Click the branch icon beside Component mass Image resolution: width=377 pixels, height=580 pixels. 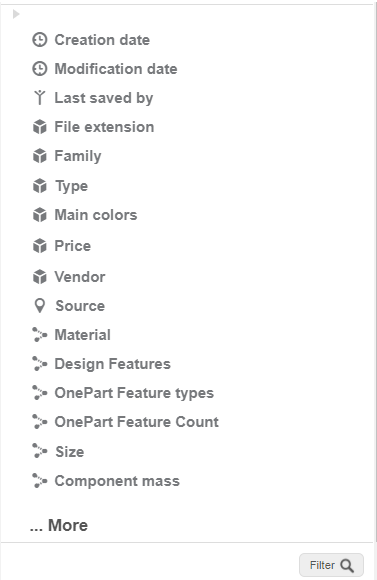click(x=40, y=481)
